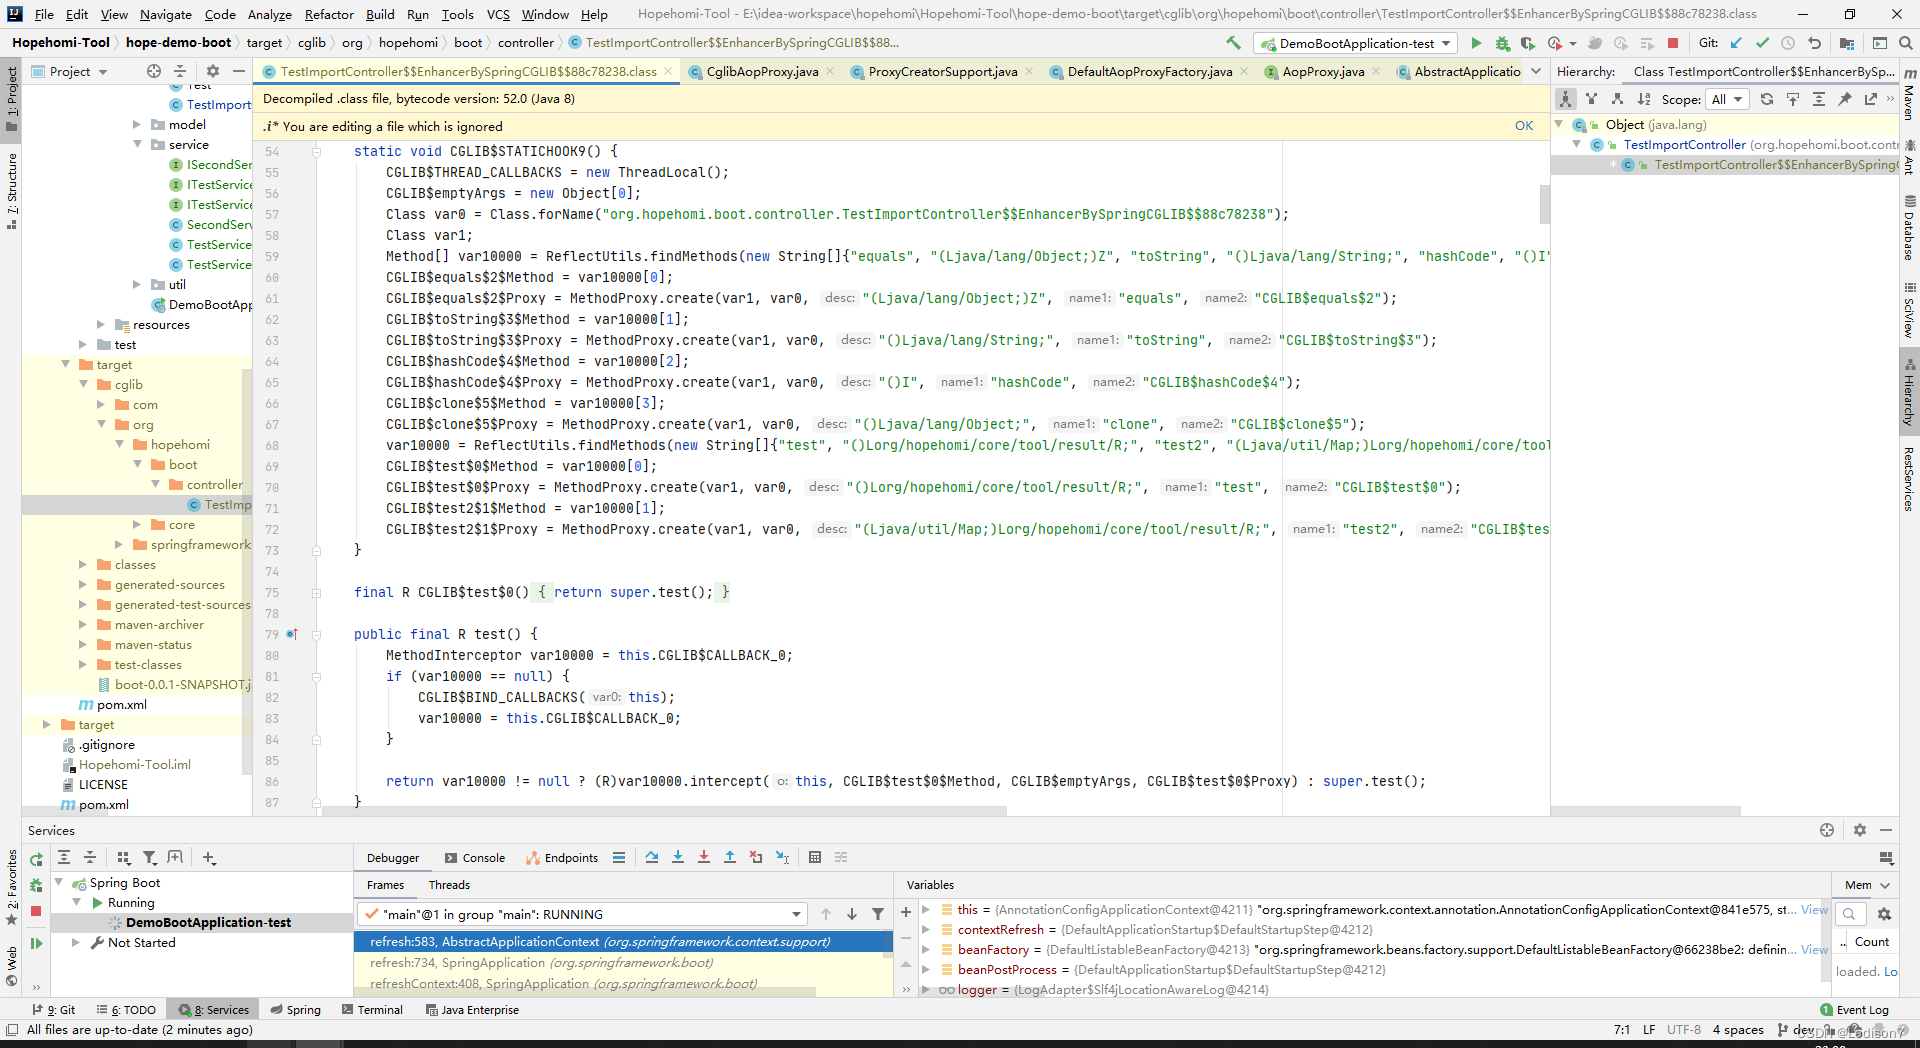
Task: Filter services with funnel icon
Action: 150,857
